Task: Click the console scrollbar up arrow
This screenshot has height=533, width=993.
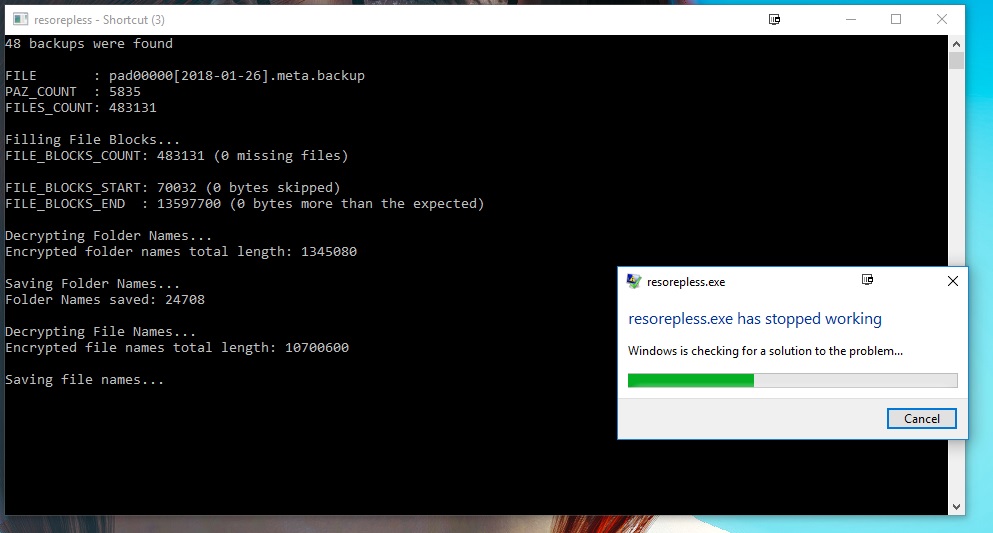Action: [x=956, y=44]
